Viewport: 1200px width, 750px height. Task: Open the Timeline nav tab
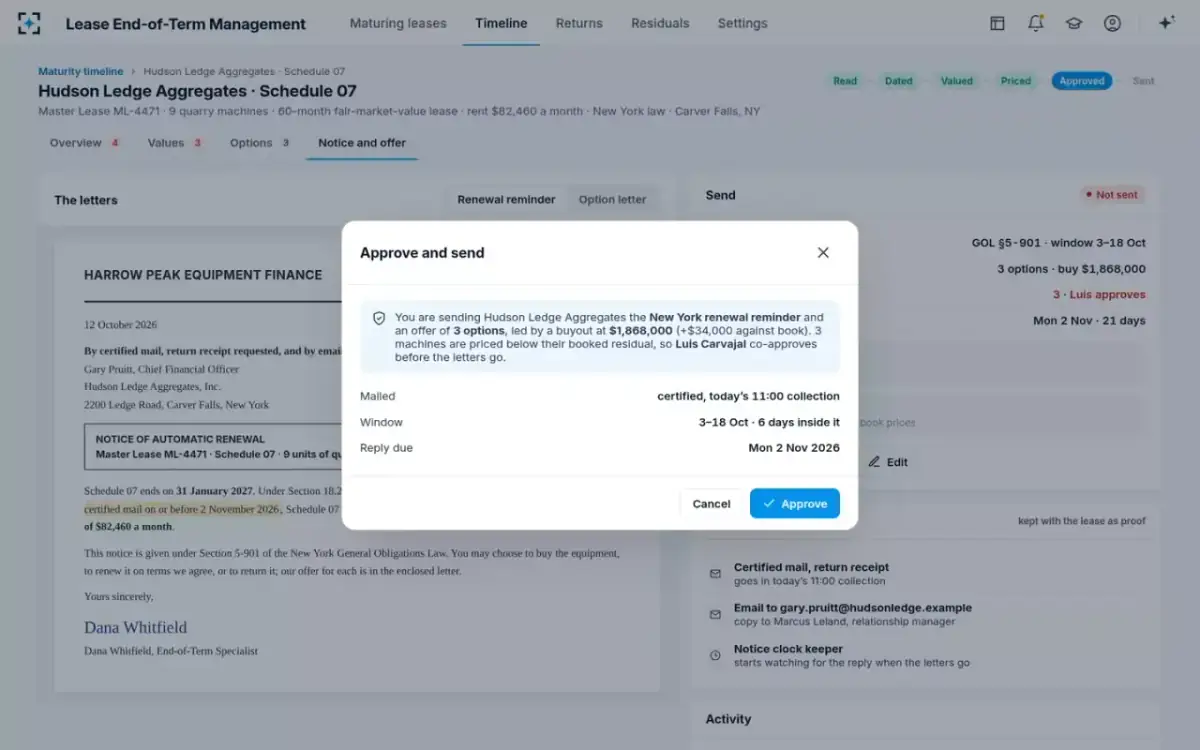click(x=501, y=23)
